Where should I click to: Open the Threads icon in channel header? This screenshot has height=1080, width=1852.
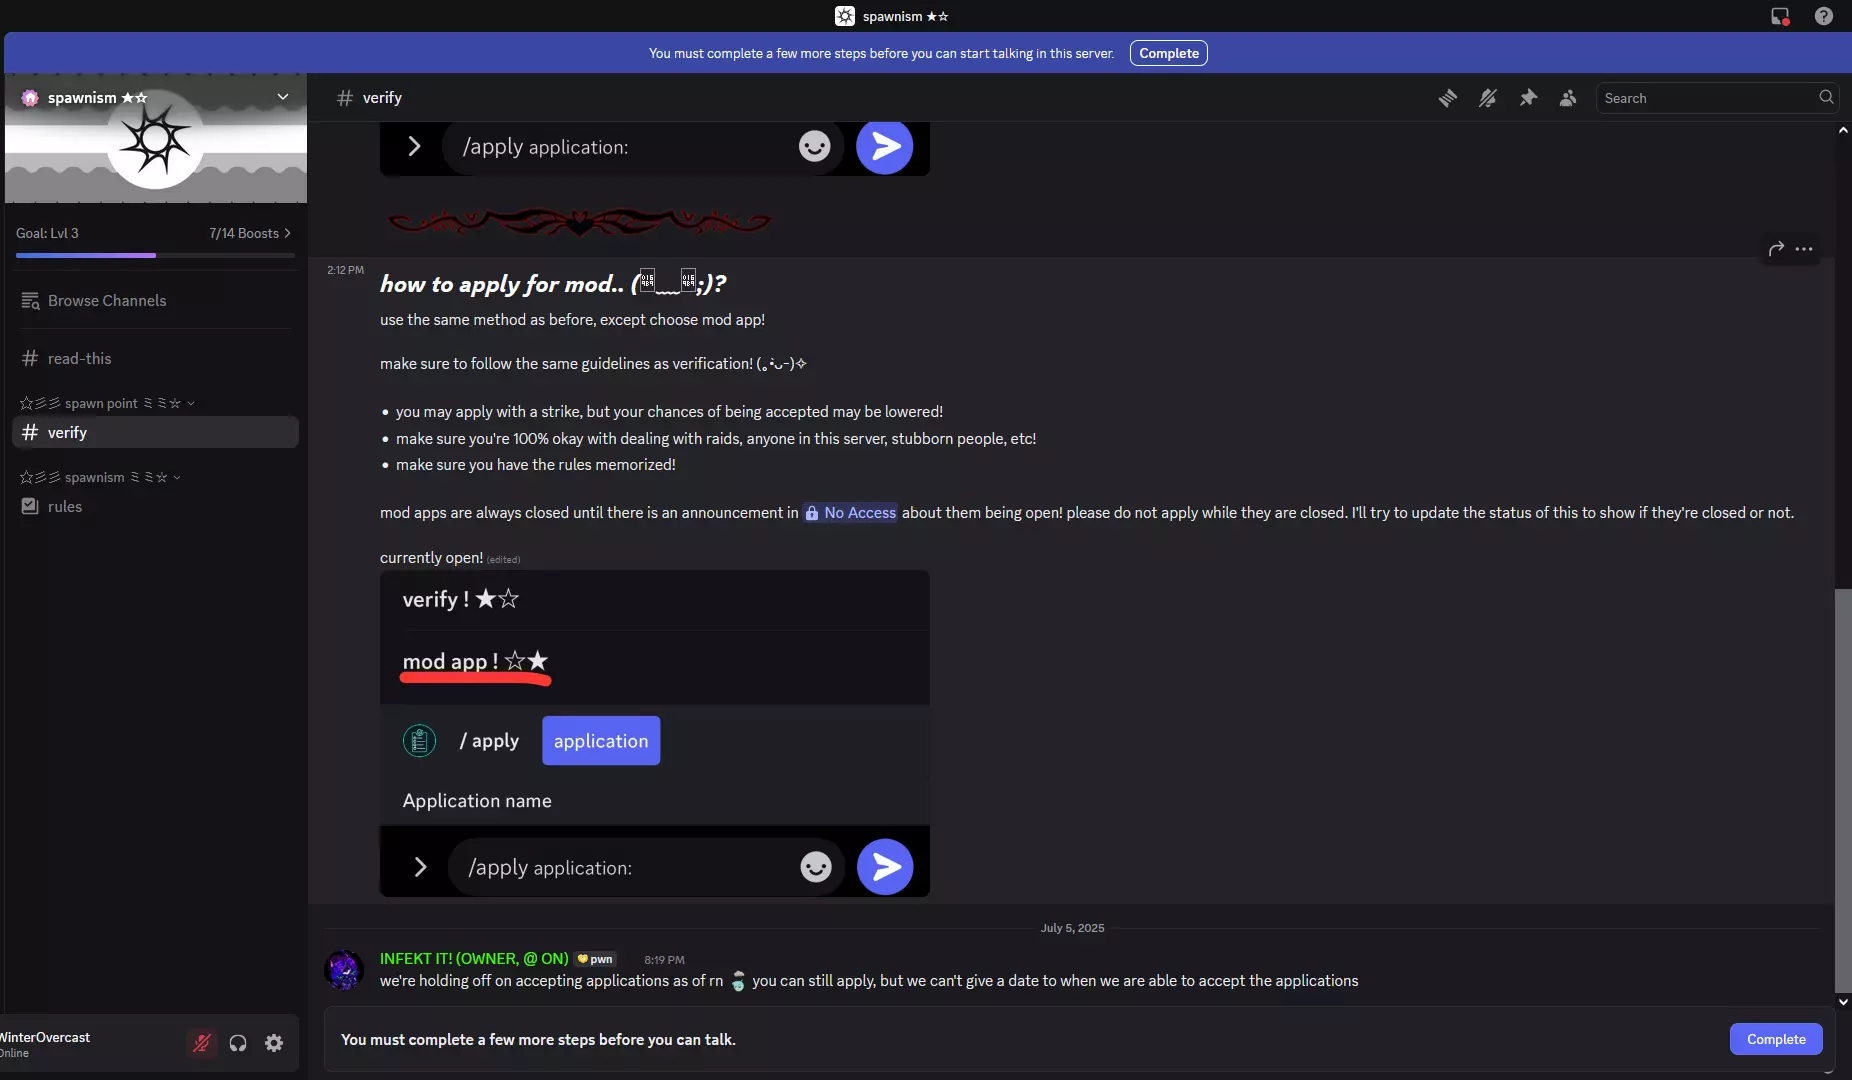(x=1447, y=98)
